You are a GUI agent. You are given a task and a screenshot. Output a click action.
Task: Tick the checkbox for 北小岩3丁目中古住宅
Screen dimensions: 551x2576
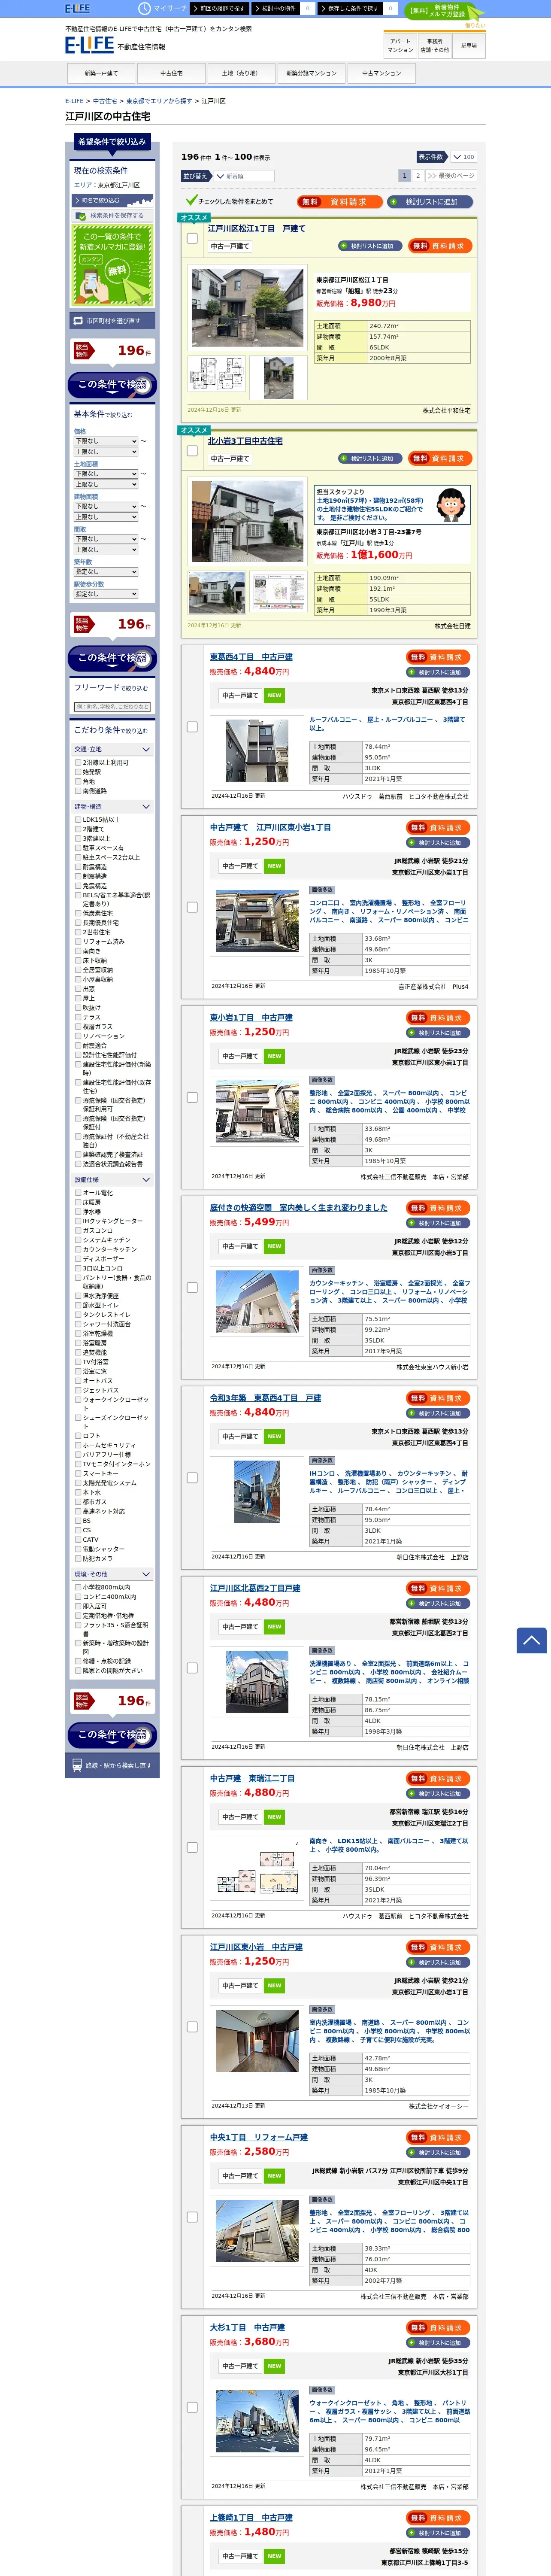coord(192,451)
